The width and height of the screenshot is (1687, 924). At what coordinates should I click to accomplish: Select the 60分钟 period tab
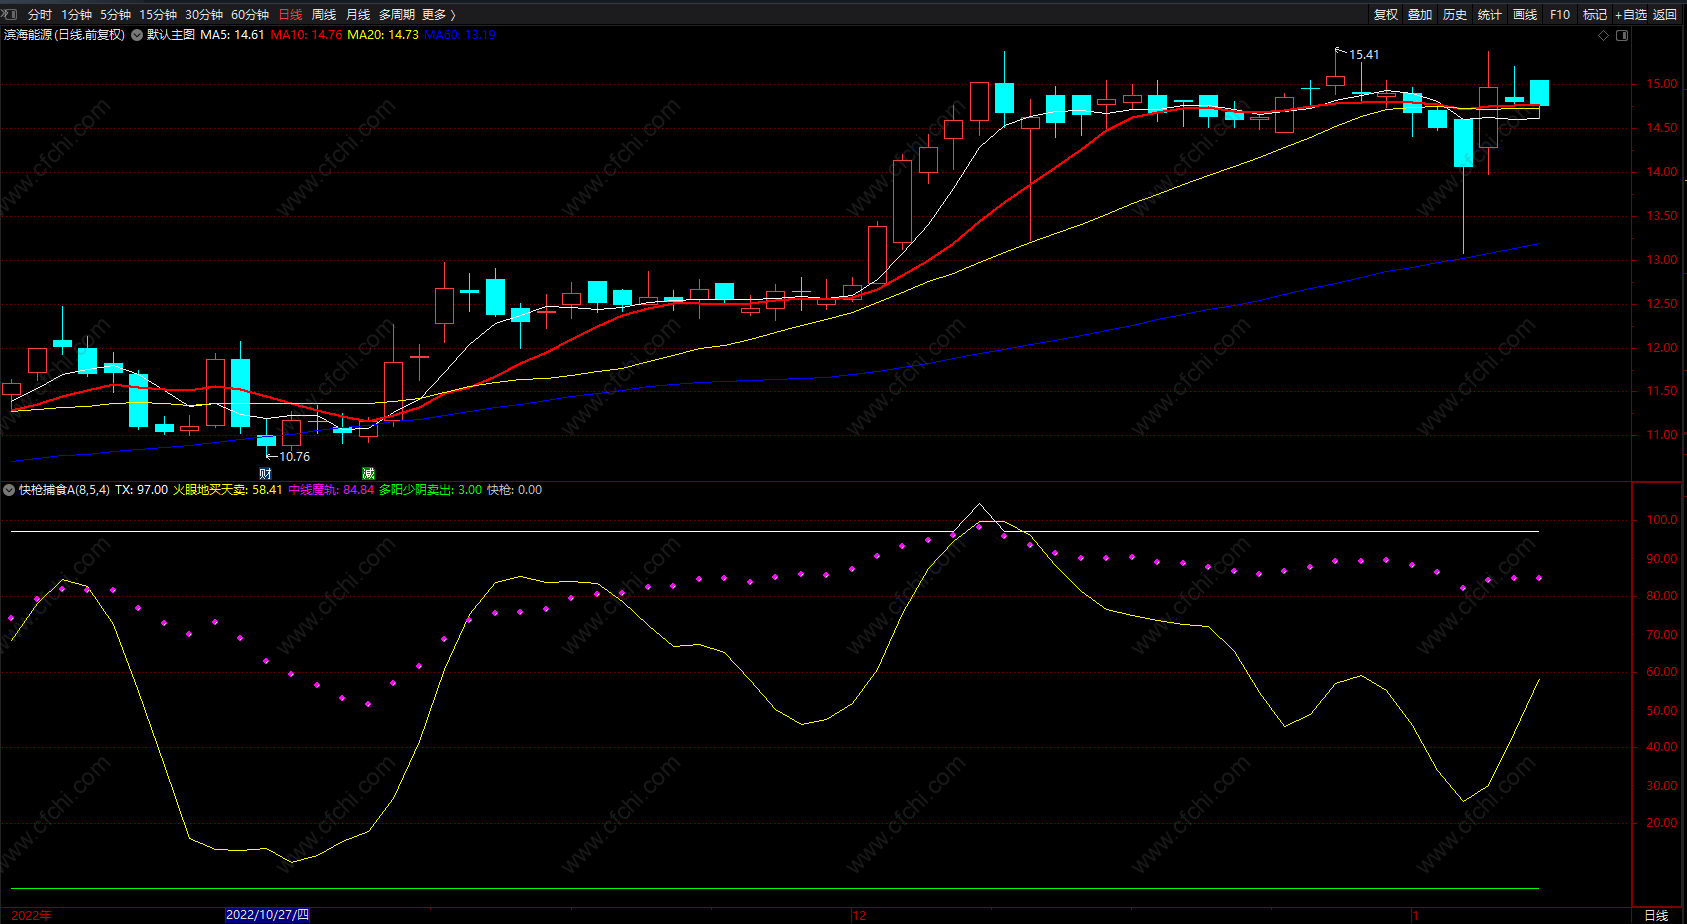[x=250, y=15]
